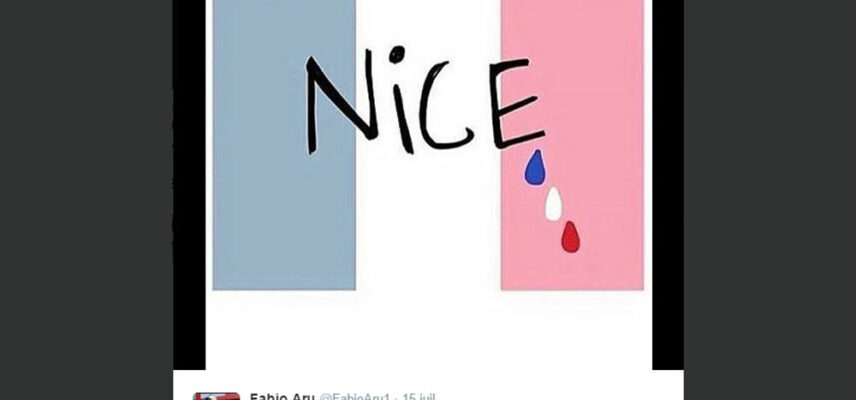Open the 15 juil. tweet date link
856x400 pixels.
[x=419, y=397]
